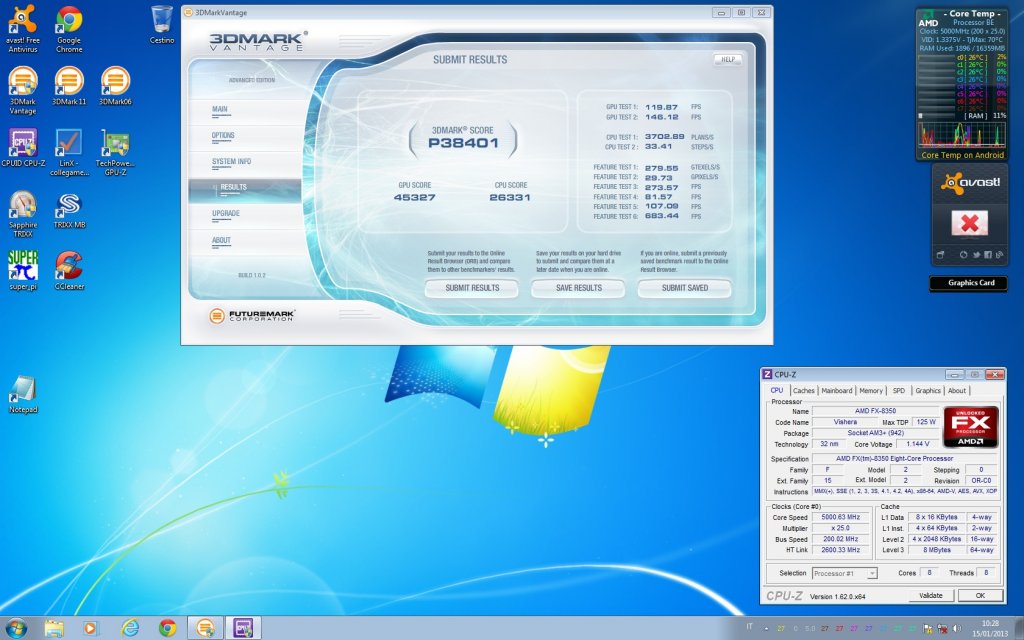
Task: Open the 3DMark06 desktop shortcut
Action: tap(116, 86)
